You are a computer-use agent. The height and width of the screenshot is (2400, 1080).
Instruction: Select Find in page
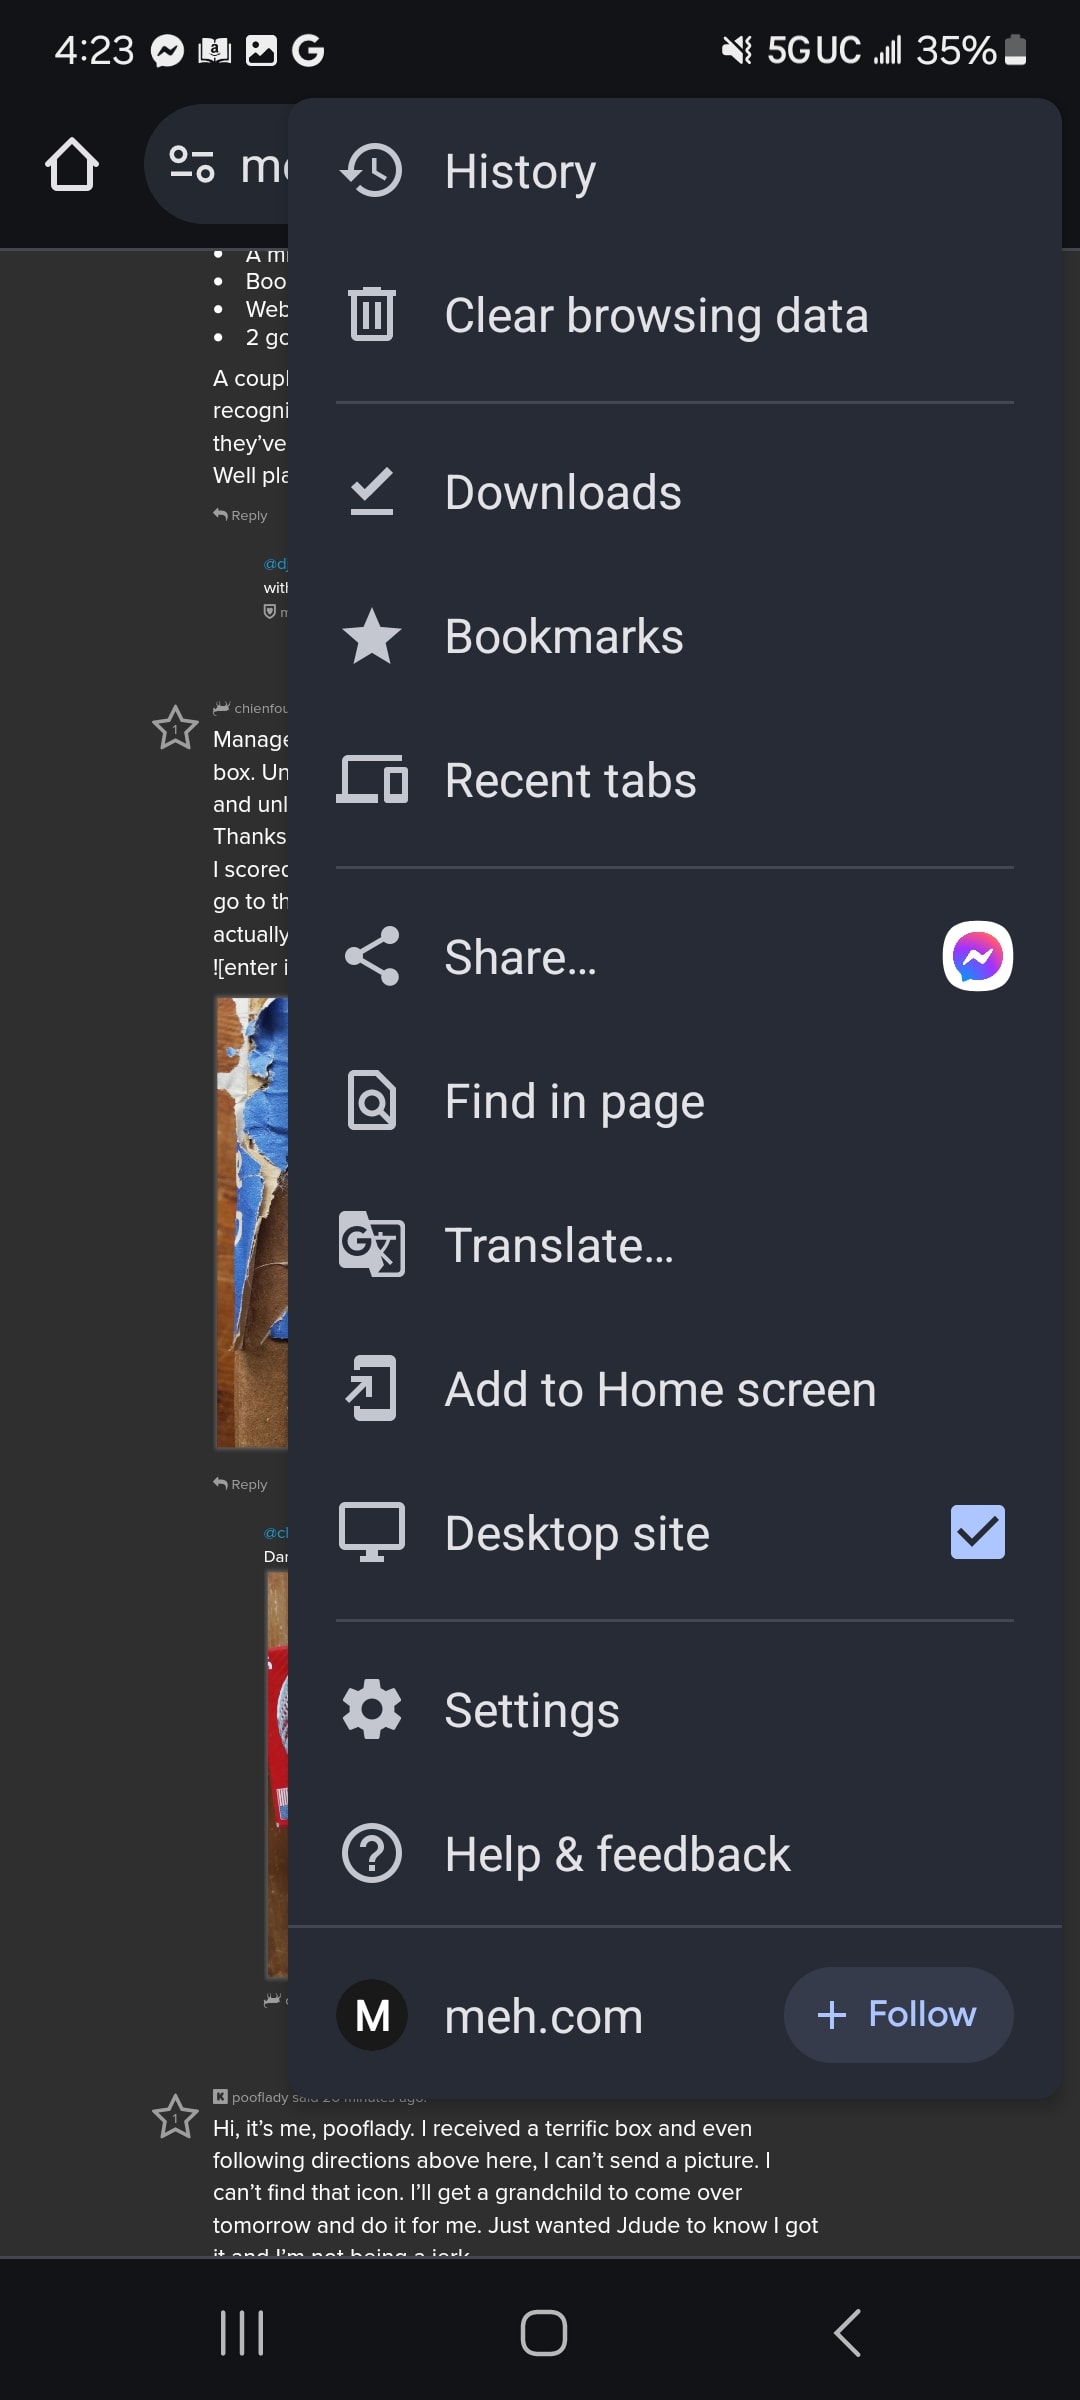click(x=575, y=1102)
